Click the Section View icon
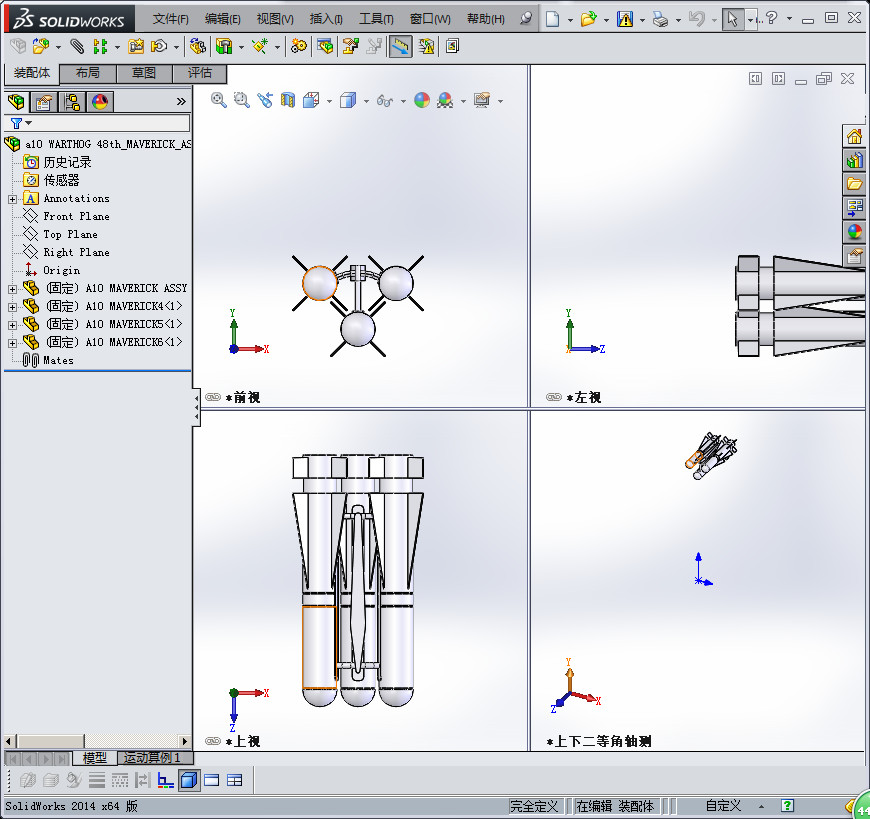This screenshot has height=819, width=870. coord(287,100)
